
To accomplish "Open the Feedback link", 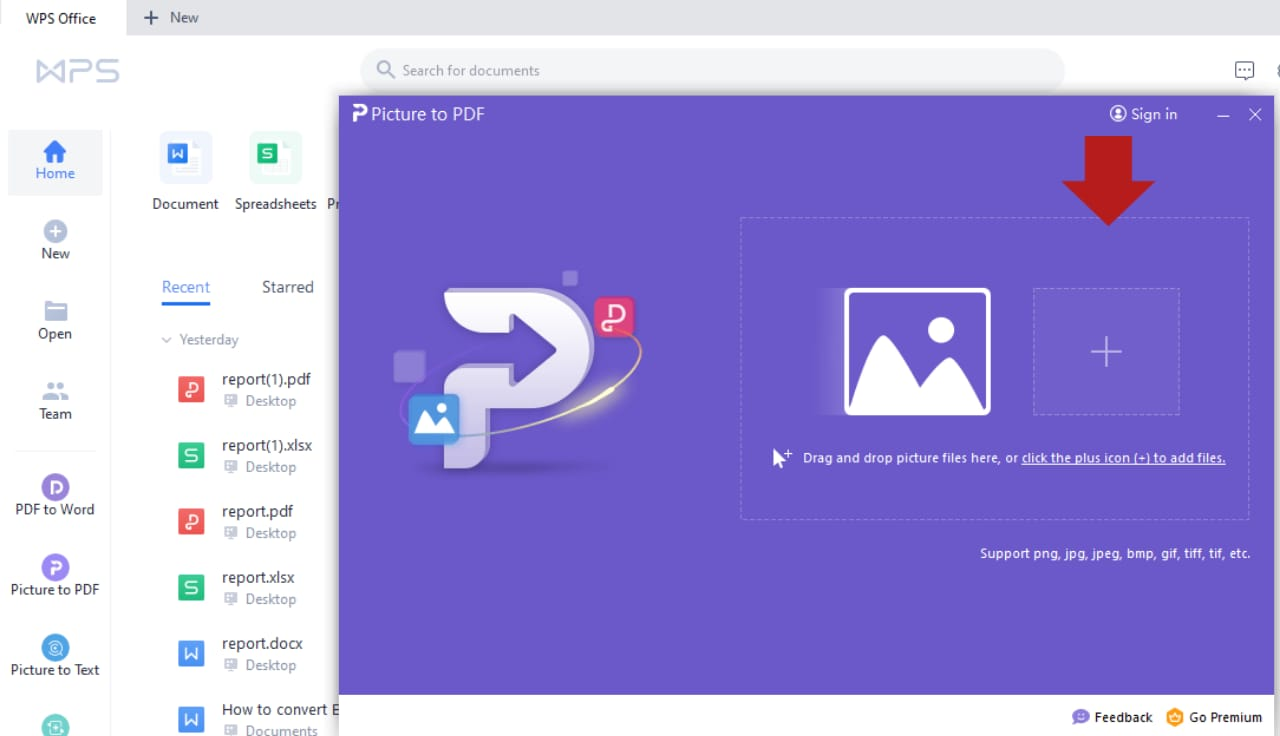I will (x=1112, y=717).
